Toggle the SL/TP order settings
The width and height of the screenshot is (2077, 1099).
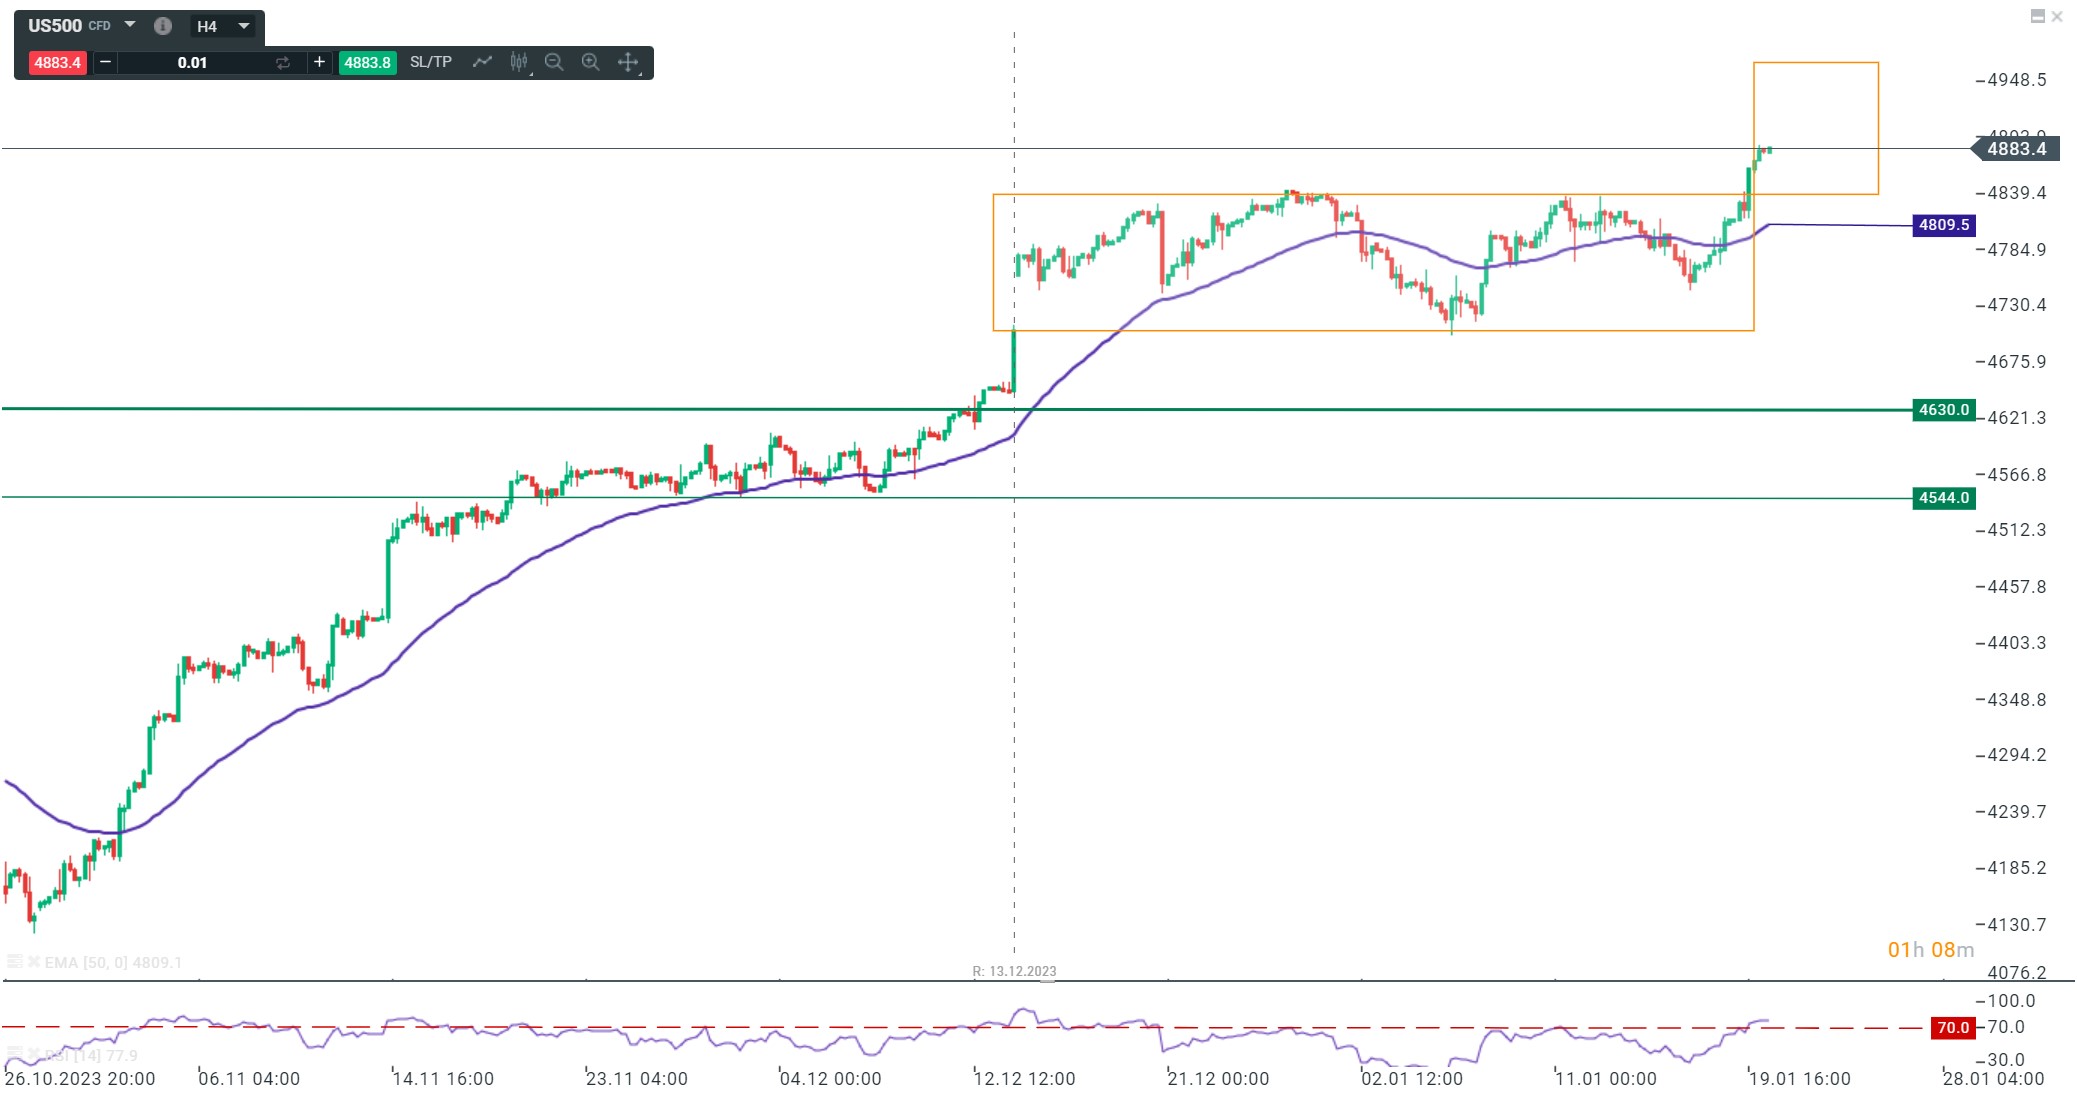(x=430, y=62)
